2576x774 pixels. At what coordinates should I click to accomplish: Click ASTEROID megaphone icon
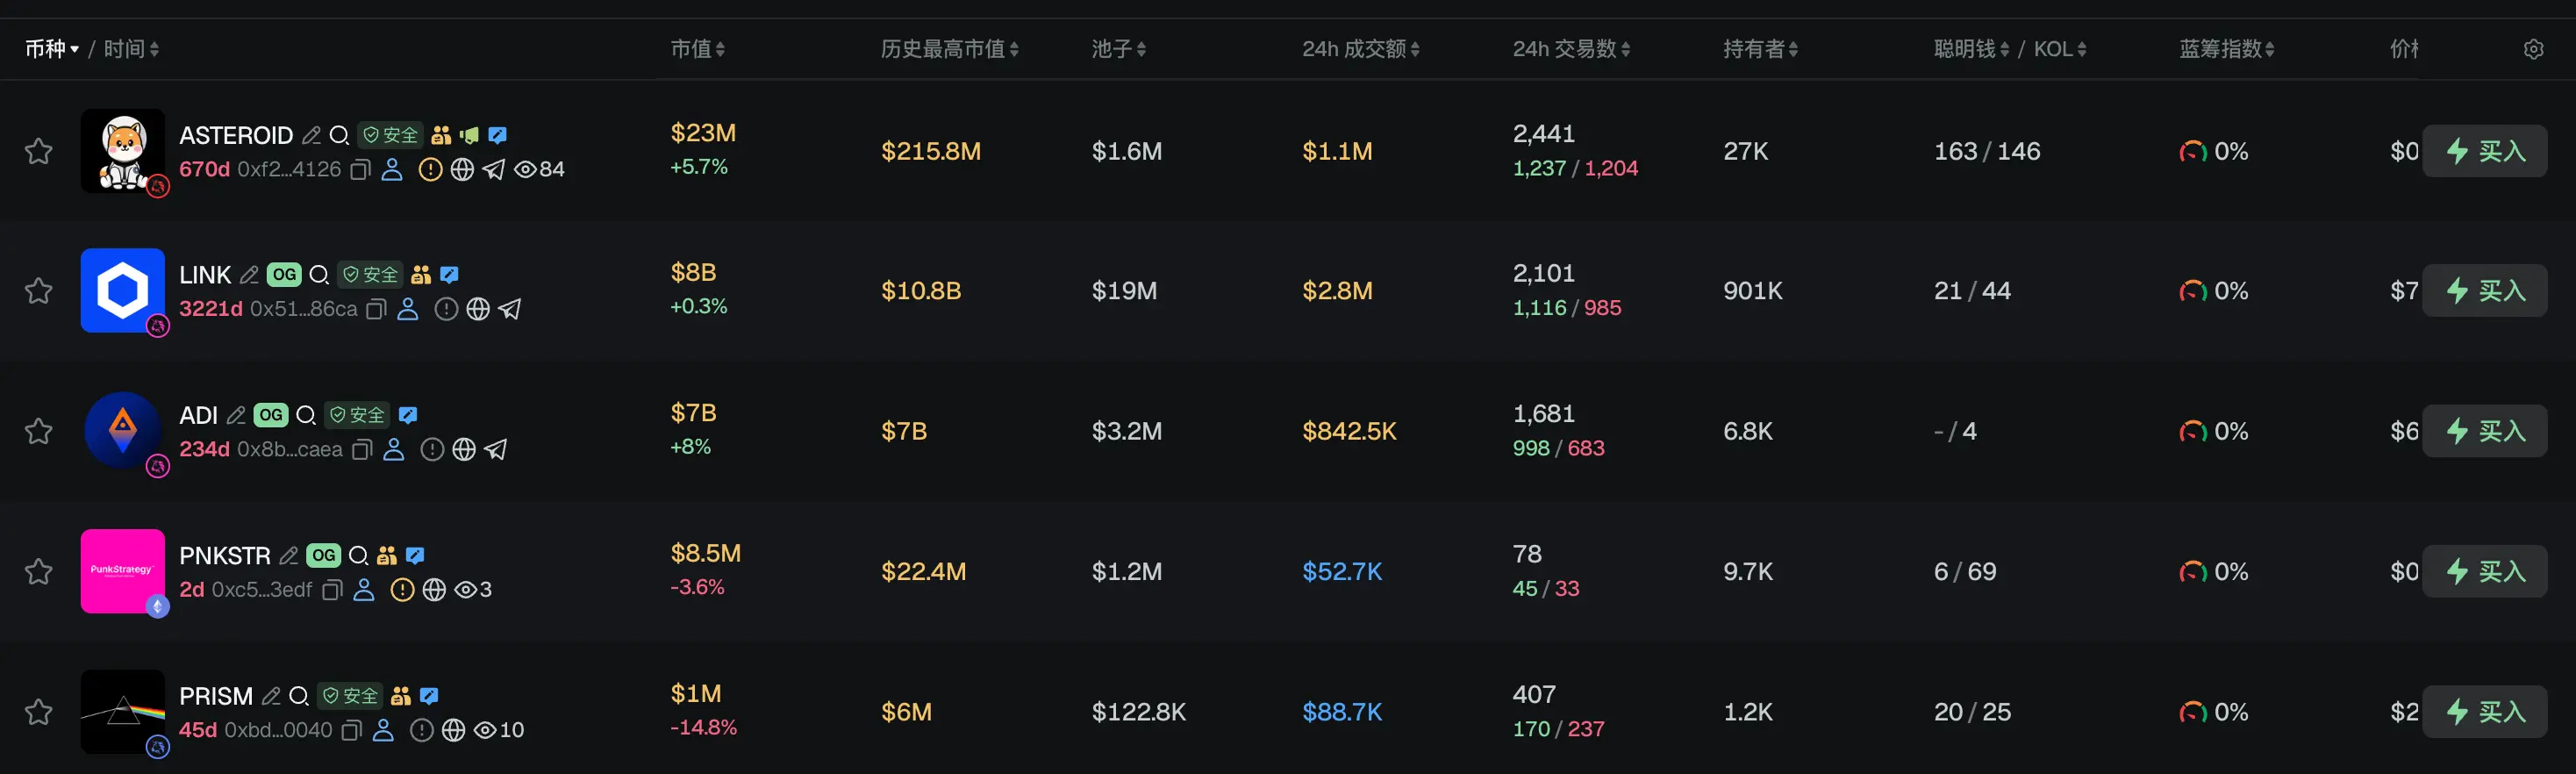pos(469,135)
